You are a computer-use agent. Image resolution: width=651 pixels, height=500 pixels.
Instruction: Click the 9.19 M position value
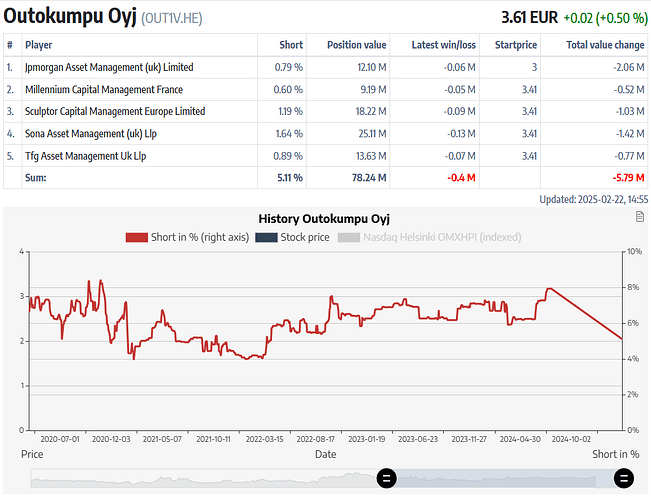pos(373,90)
